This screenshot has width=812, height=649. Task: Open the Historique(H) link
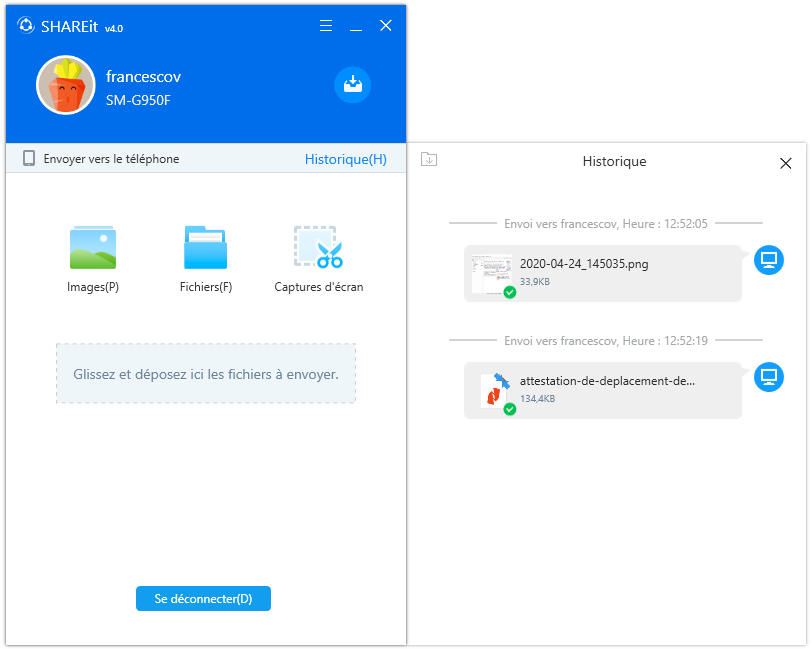pyautogui.click(x=345, y=159)
